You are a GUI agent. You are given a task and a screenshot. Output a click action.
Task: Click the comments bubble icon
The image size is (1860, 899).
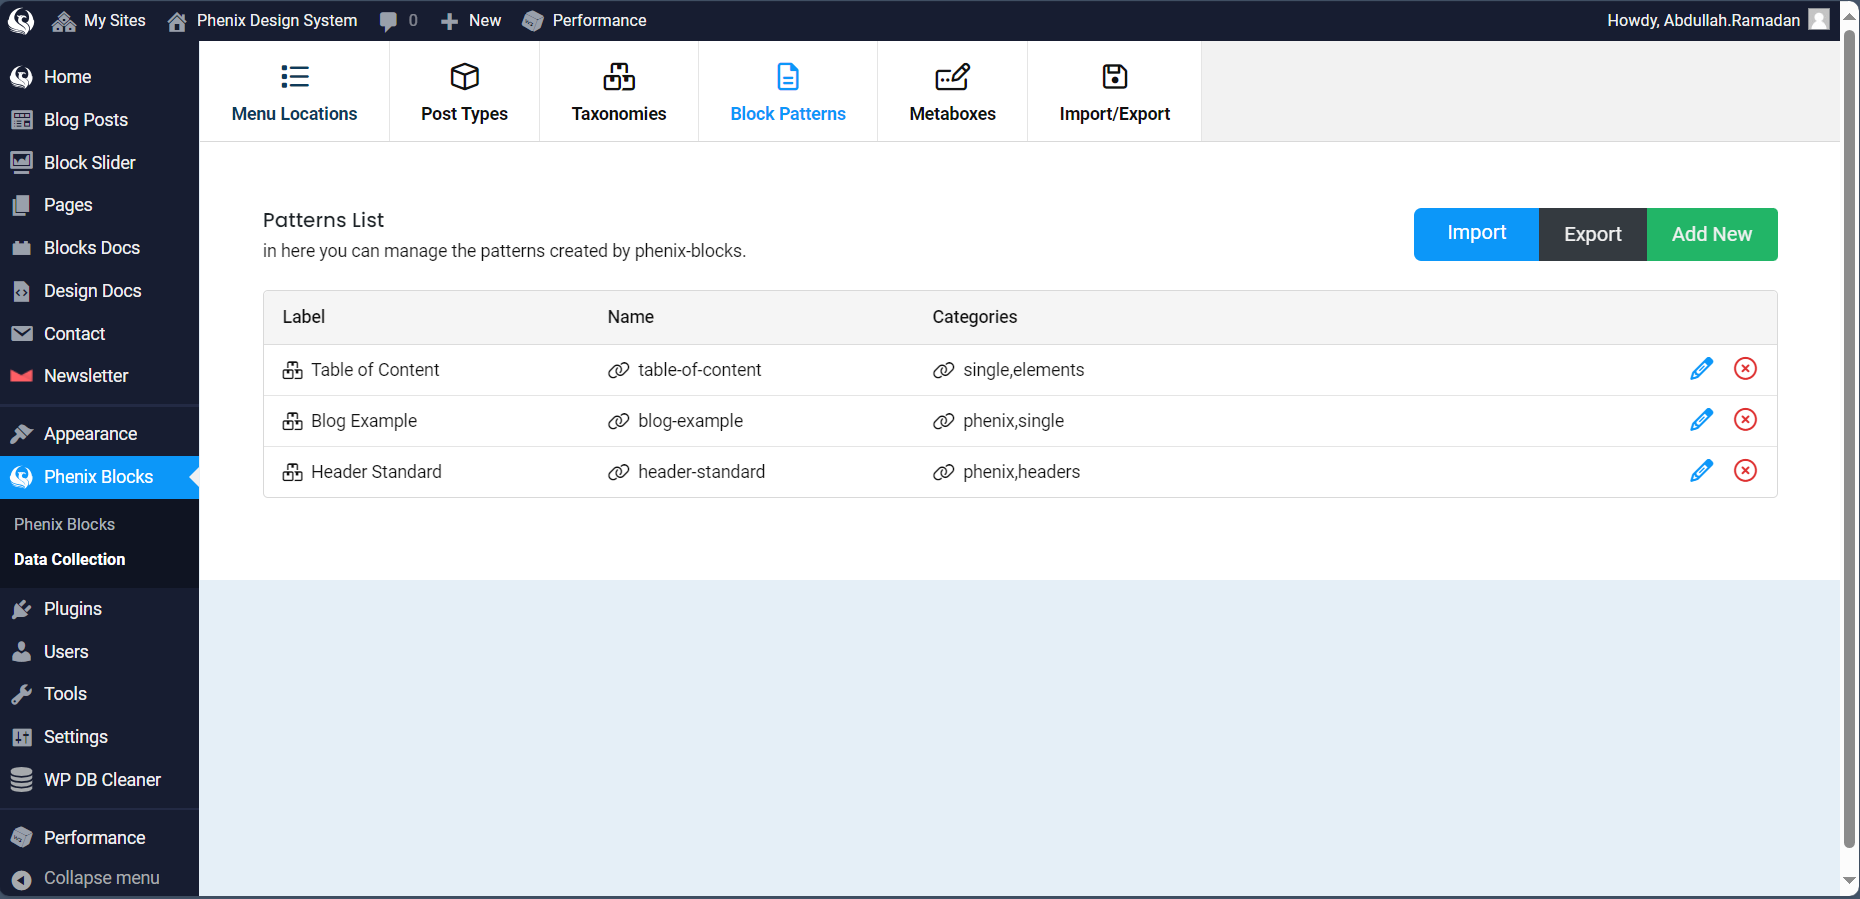click(x=388, y=21)
